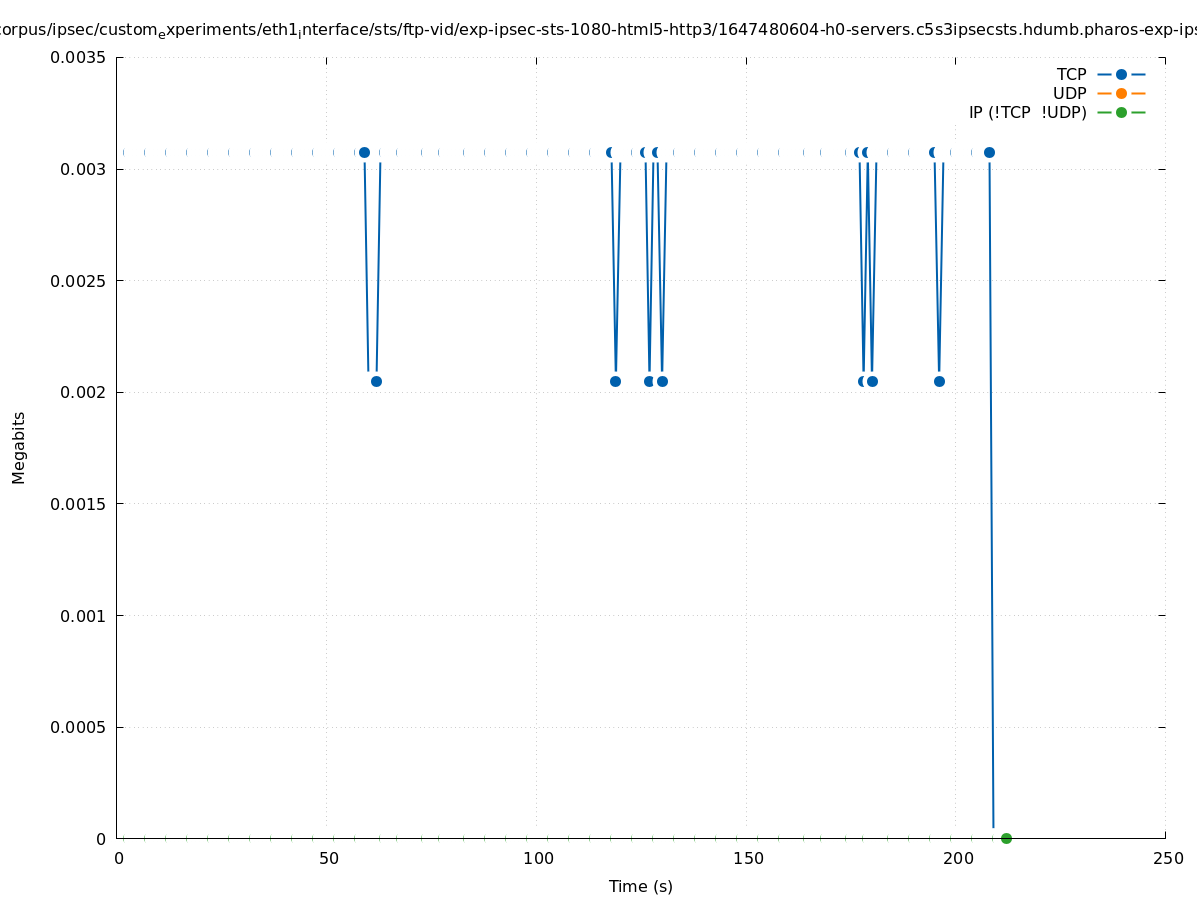Image resolution: width=1197 pixels, height=900 pixels.
Task: Click the blue TCP legend marker
Action: (x=1121, y=75)
